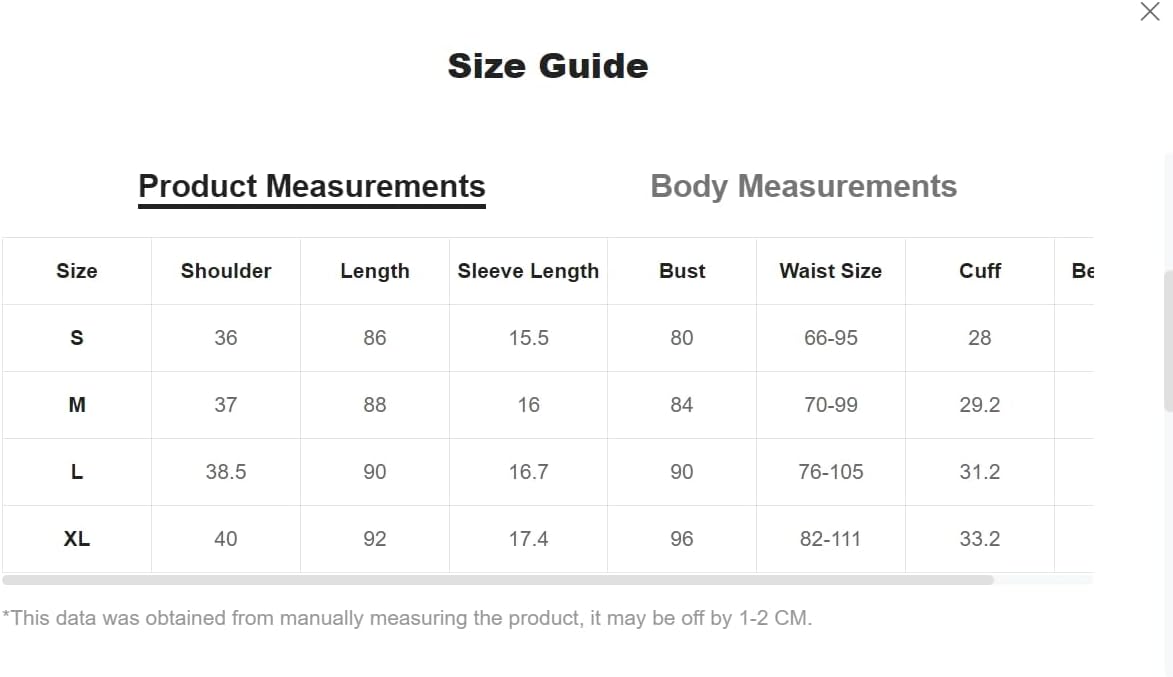Click the Length column header
Screen dimensions: 1173x677
coord(375,271)
